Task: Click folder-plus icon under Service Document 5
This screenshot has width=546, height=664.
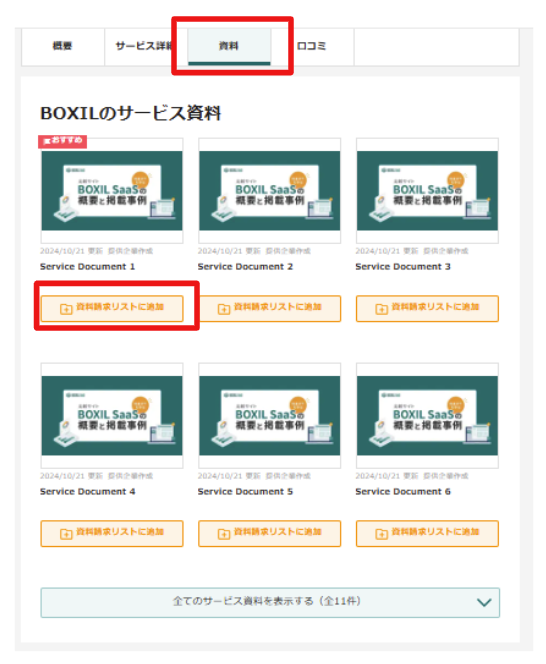Action: [224, 534]
